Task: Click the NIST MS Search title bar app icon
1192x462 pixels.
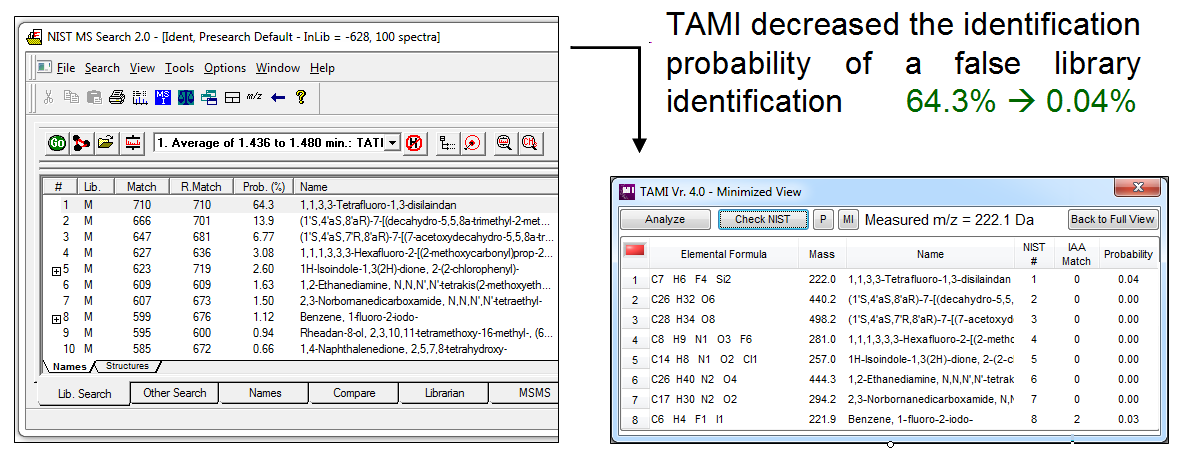Action: click(34, 36)
